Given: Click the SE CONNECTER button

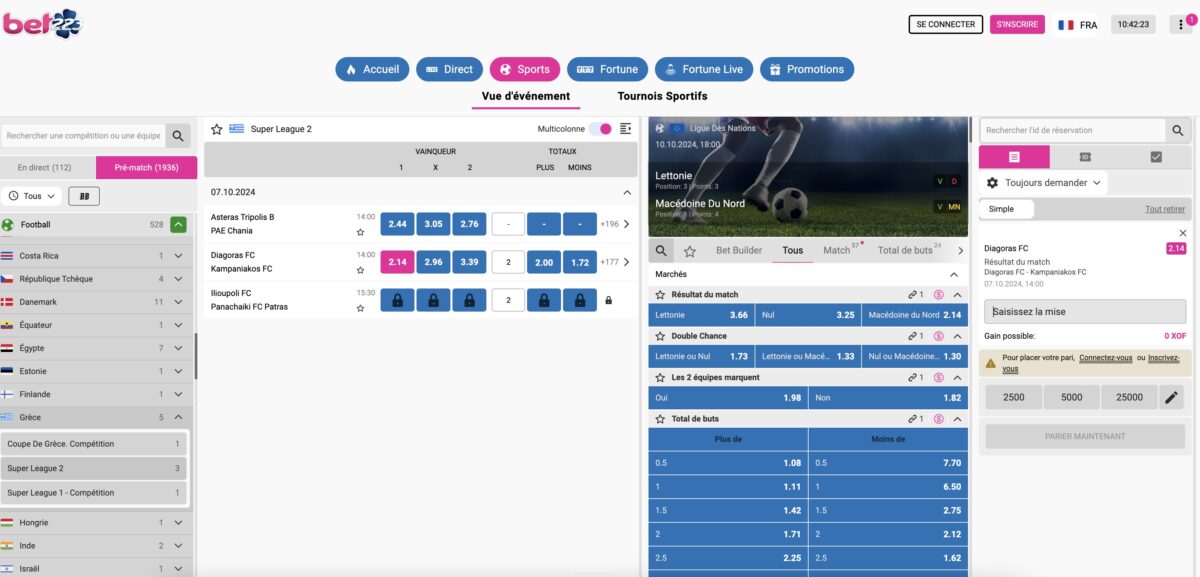Looking at the screenshot, I should (945, 24).
